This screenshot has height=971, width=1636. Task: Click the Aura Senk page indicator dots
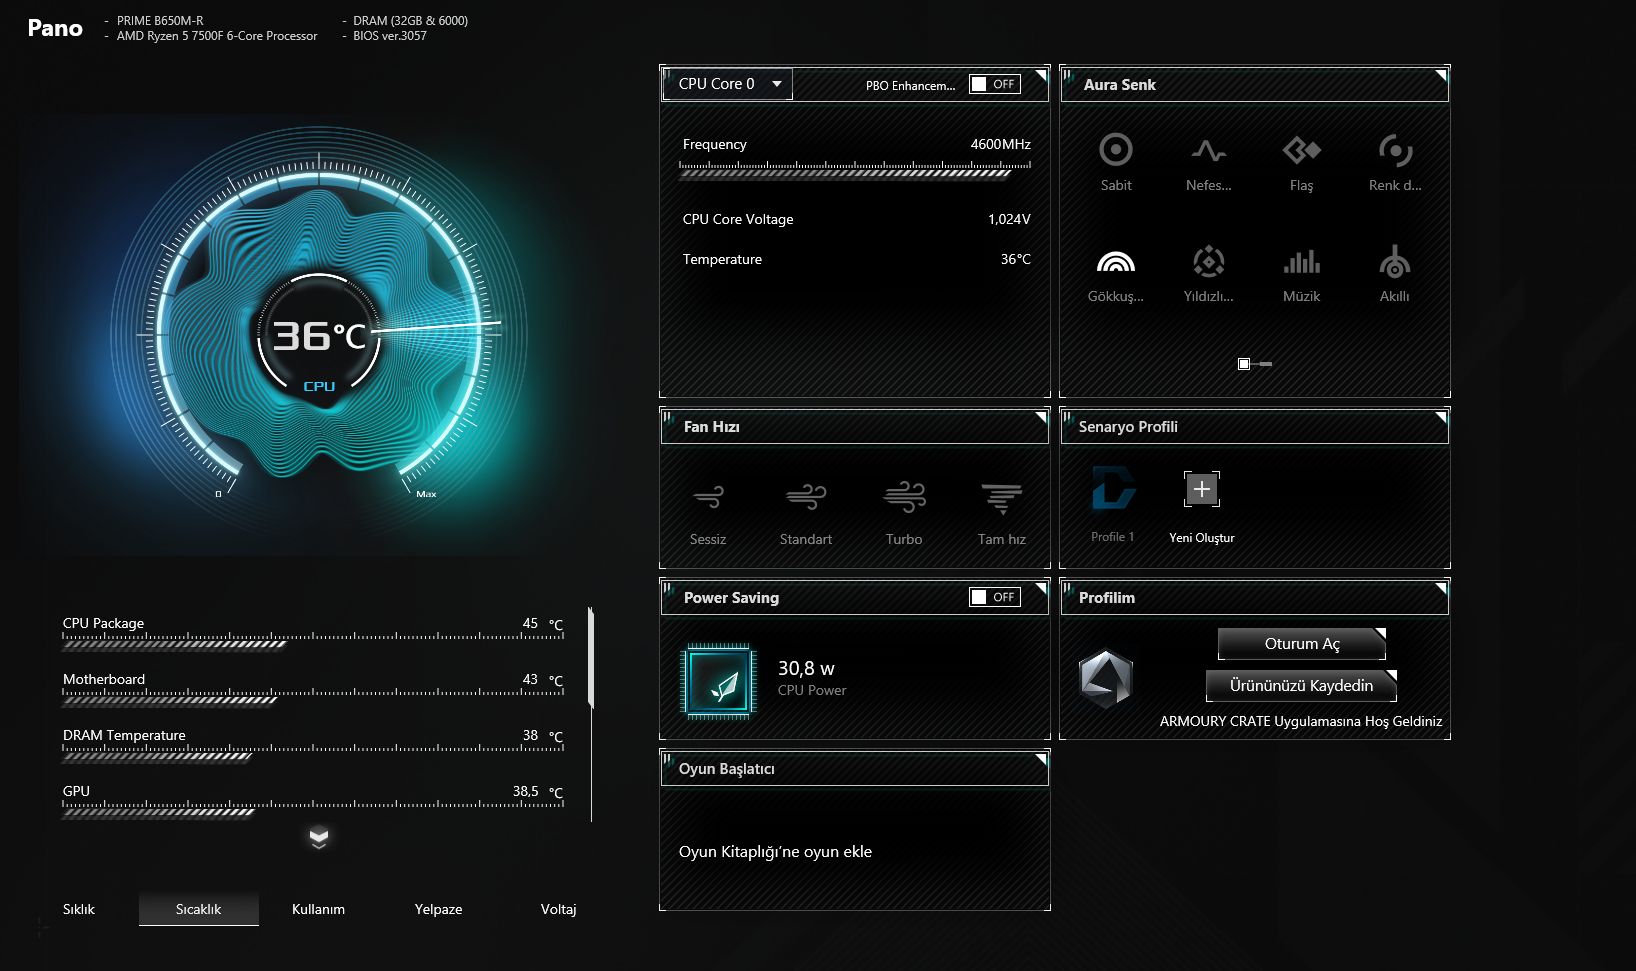click(x=1255, y=364)
